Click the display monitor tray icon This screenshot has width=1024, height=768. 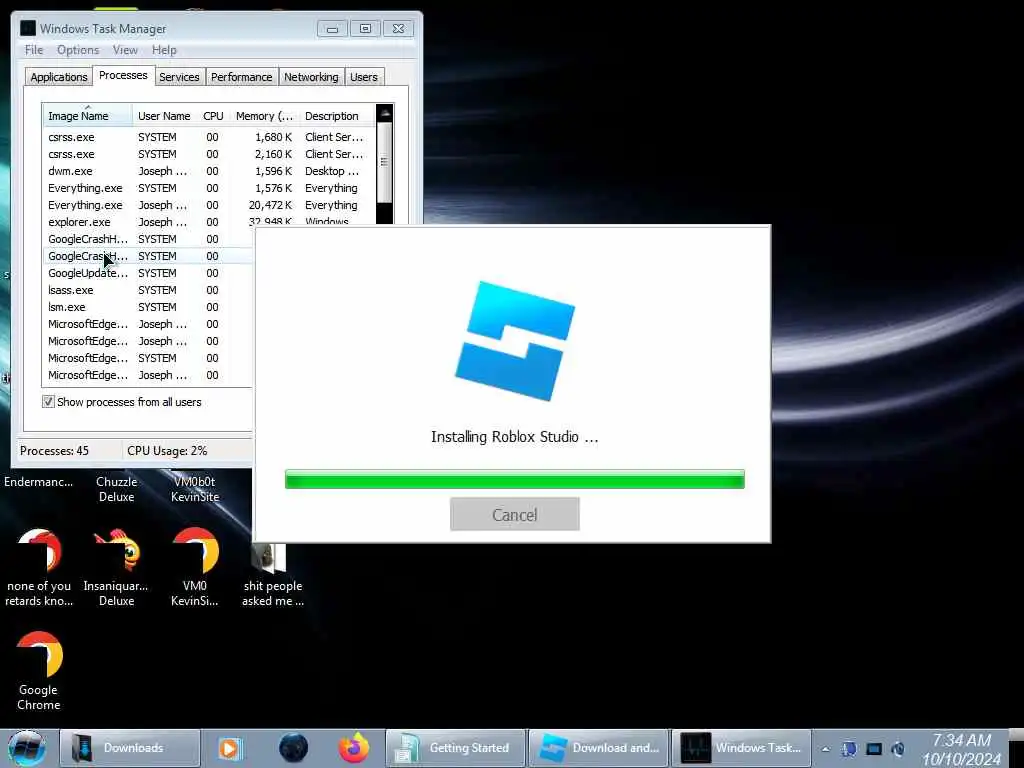874,749
